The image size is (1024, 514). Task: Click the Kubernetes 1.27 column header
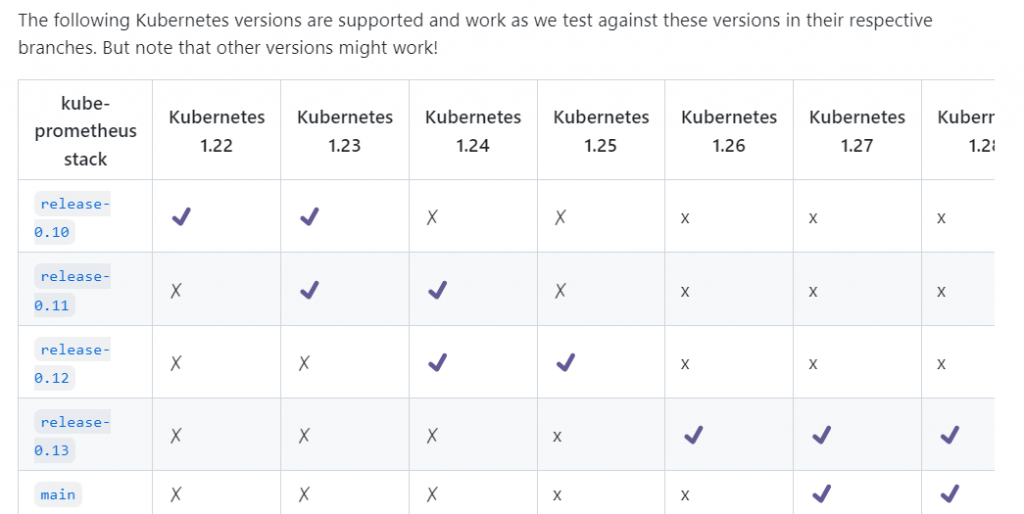857,131
